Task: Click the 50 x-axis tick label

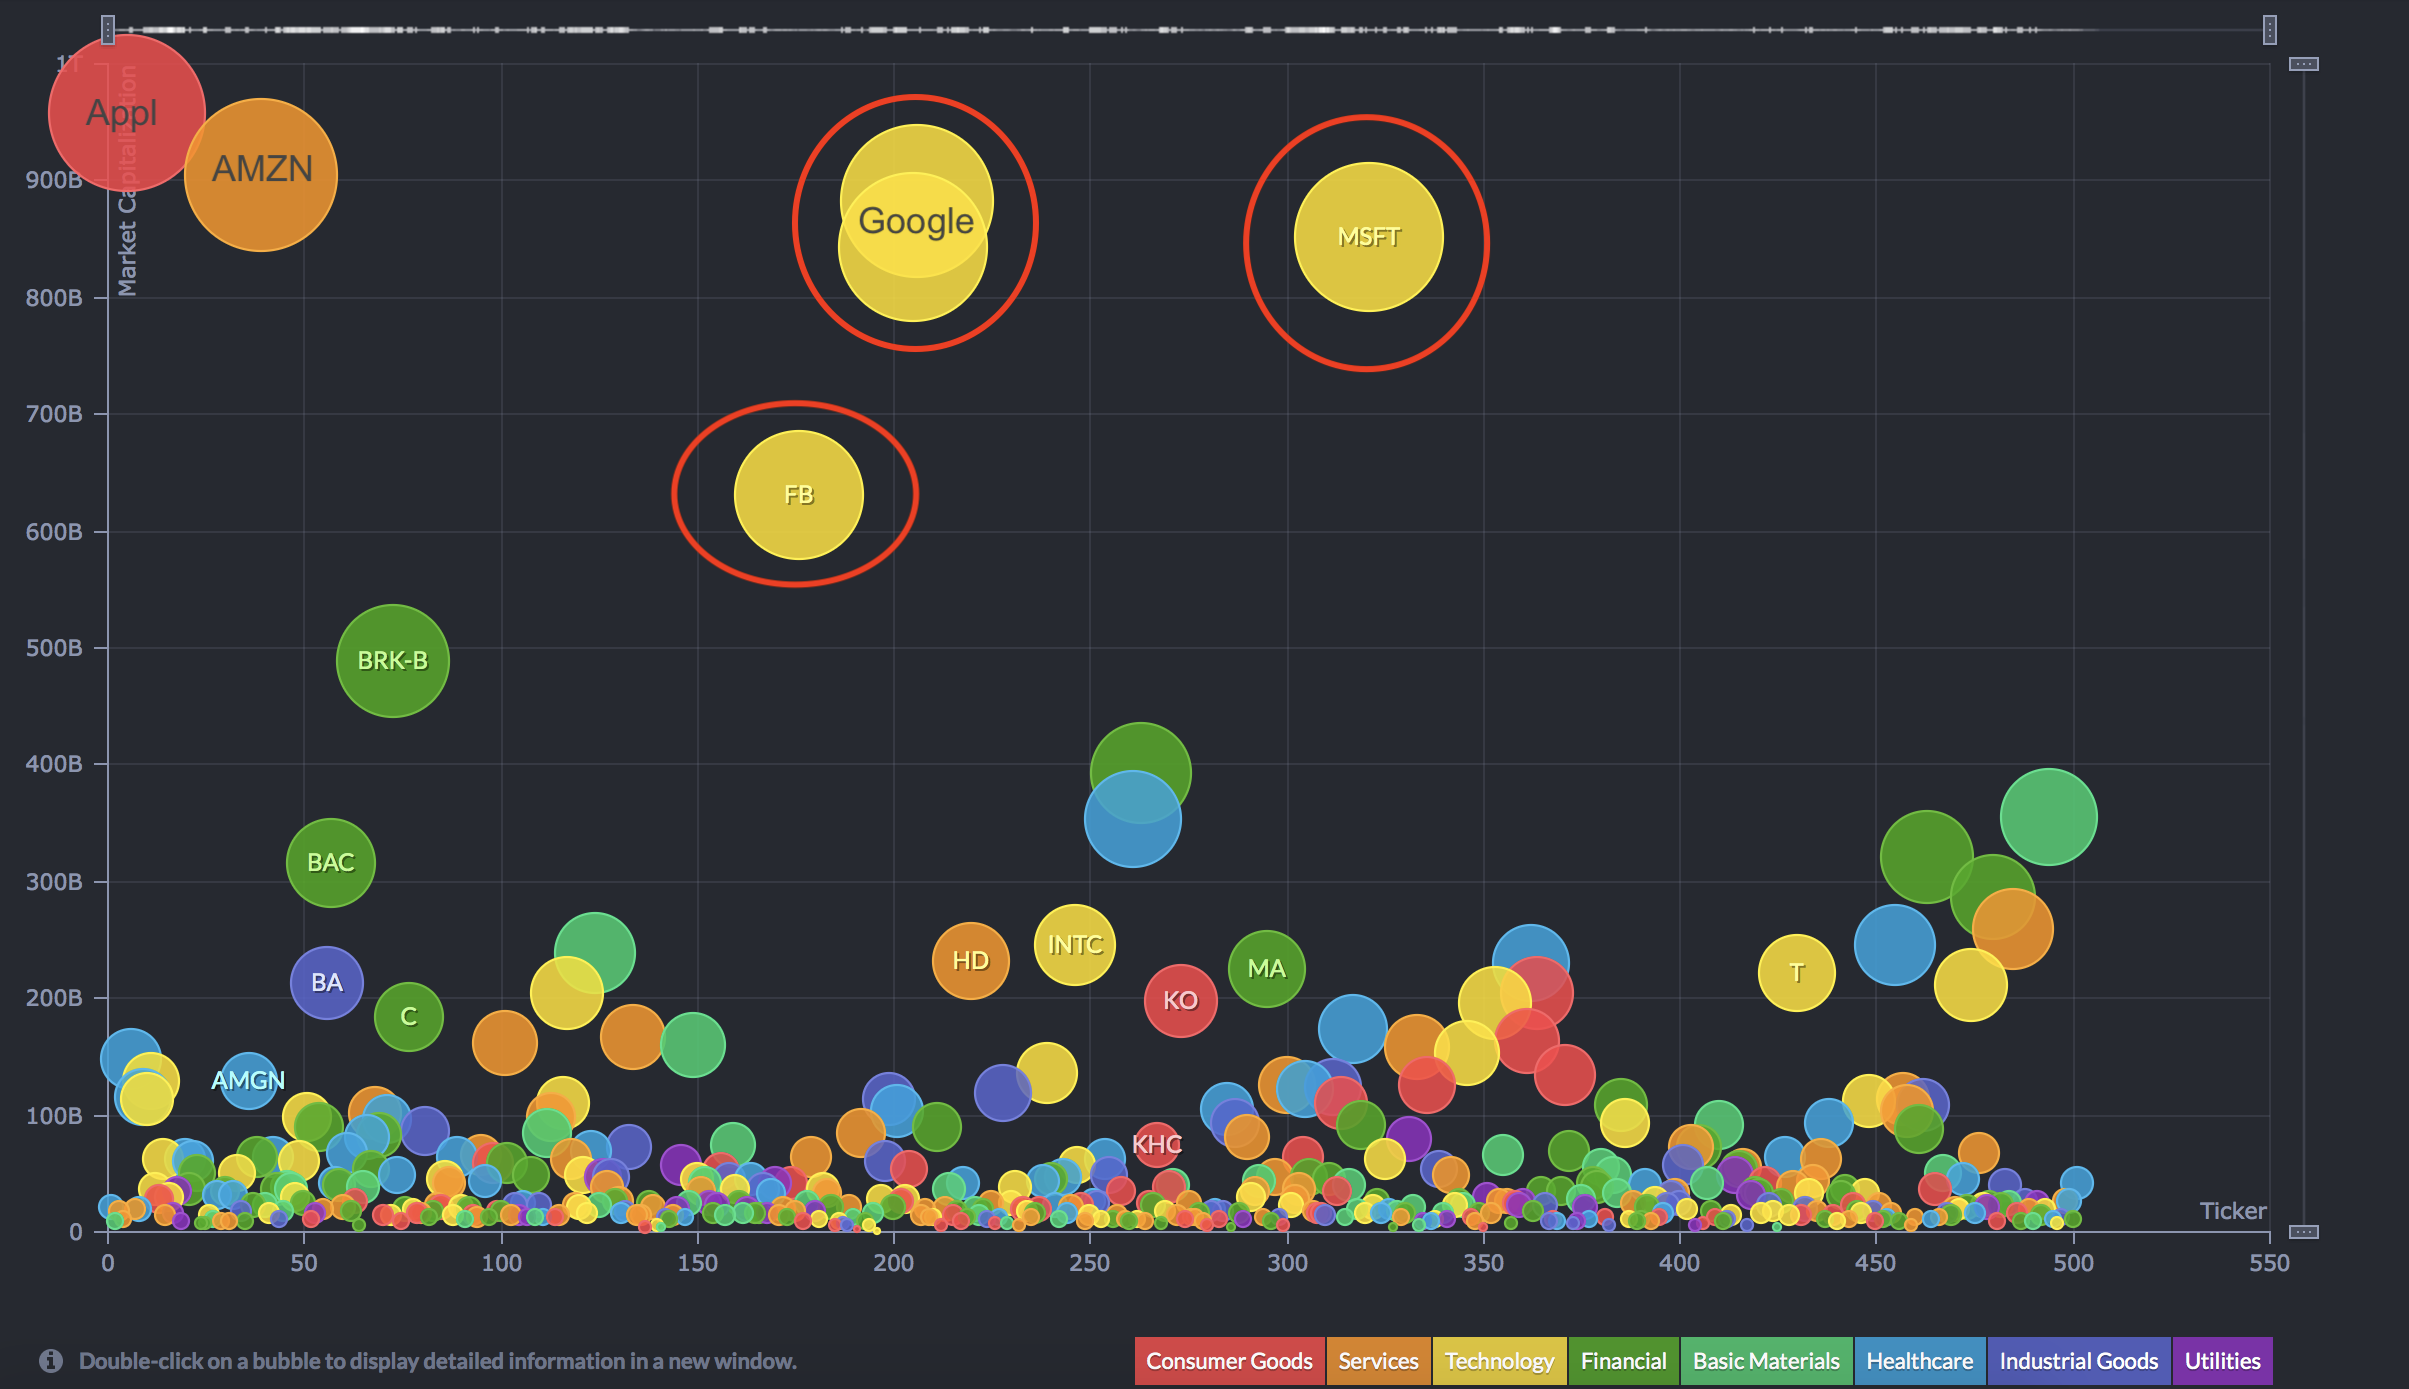Action: tap(304, 1263)
